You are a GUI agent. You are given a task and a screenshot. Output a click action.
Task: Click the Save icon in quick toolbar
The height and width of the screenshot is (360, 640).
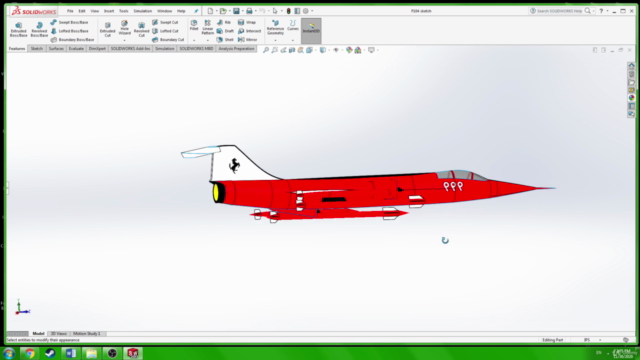(236, 11)
